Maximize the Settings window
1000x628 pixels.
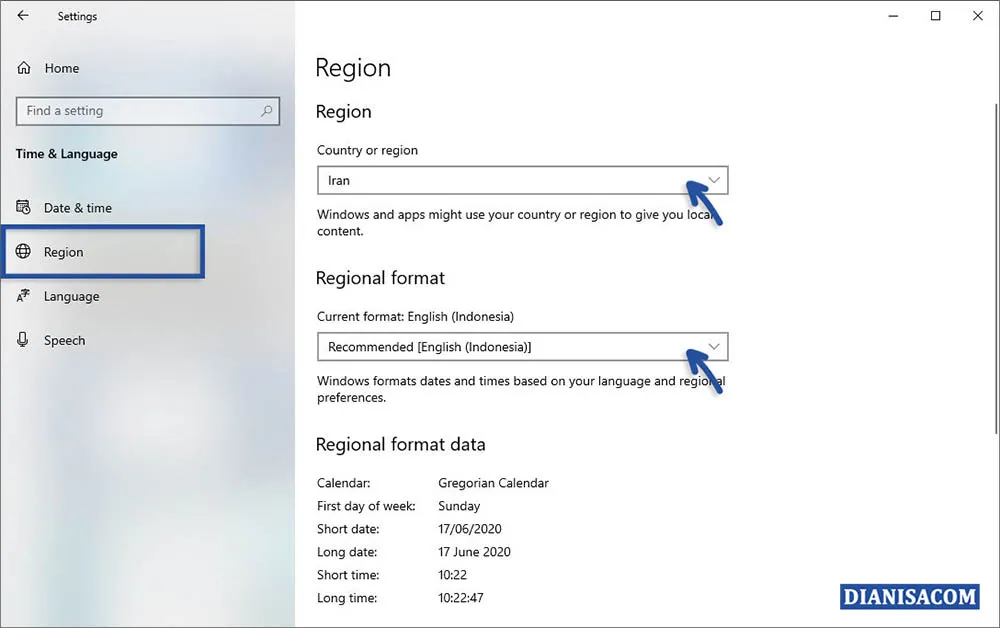click(x=935, y=16)
